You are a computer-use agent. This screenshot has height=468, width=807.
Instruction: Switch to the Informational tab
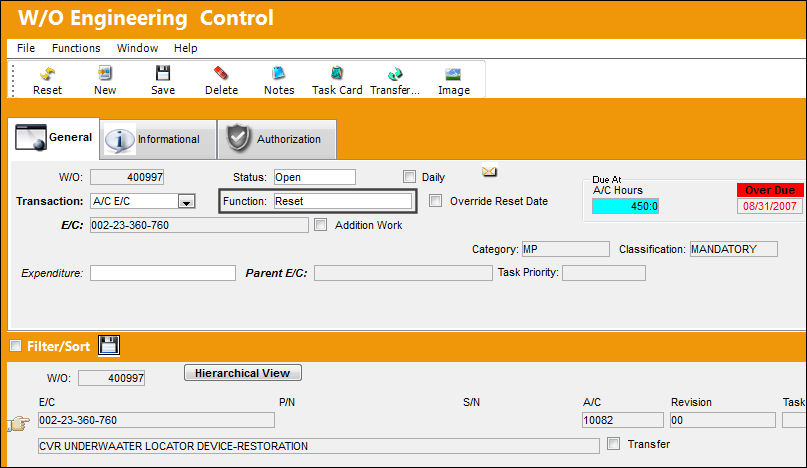(x=158, y=140)
